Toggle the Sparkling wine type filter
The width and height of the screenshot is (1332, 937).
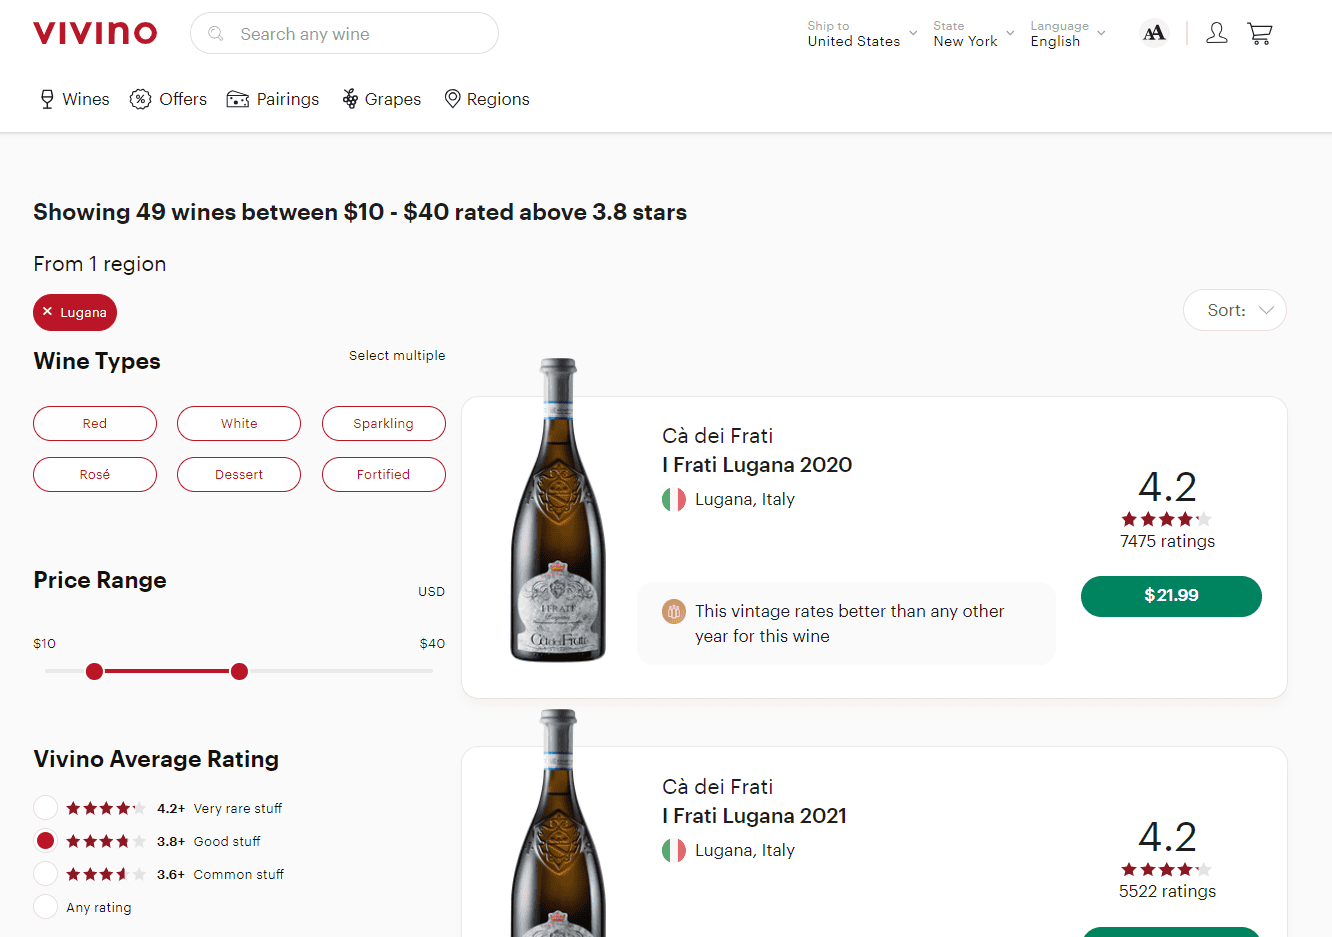click(x=383, y=423)
